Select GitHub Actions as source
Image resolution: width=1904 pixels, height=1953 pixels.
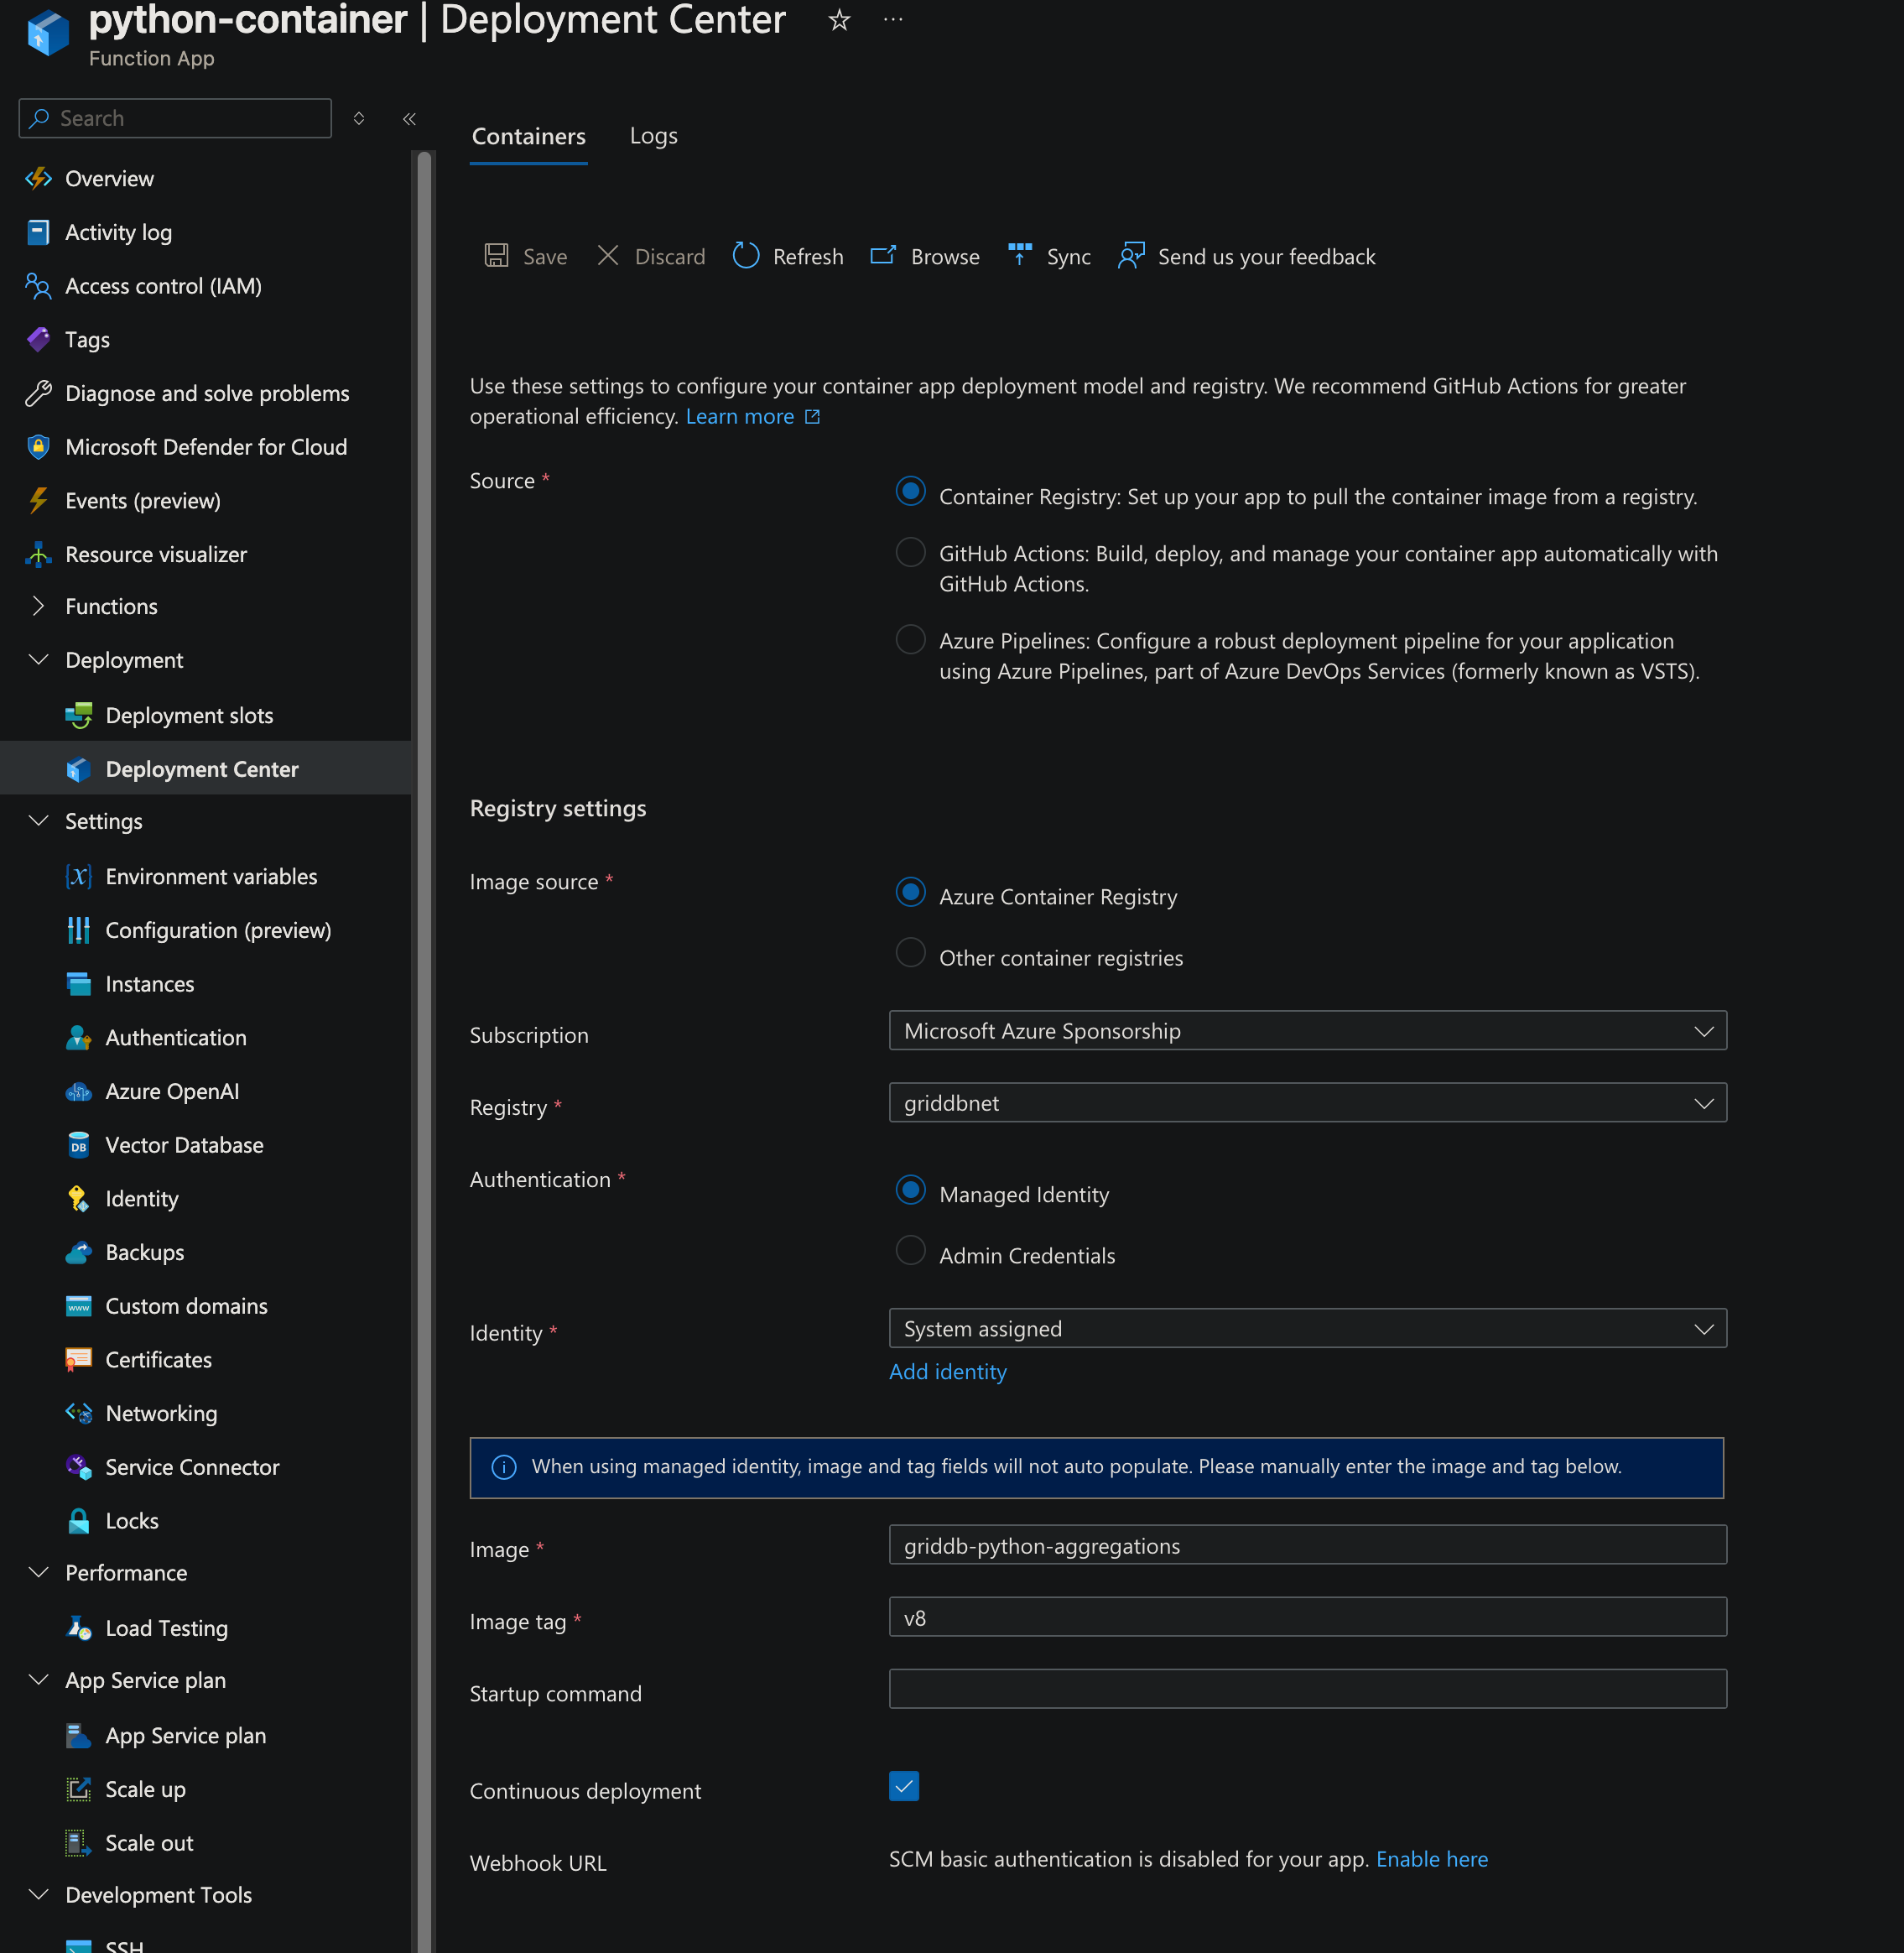click(x=910, y=552)
